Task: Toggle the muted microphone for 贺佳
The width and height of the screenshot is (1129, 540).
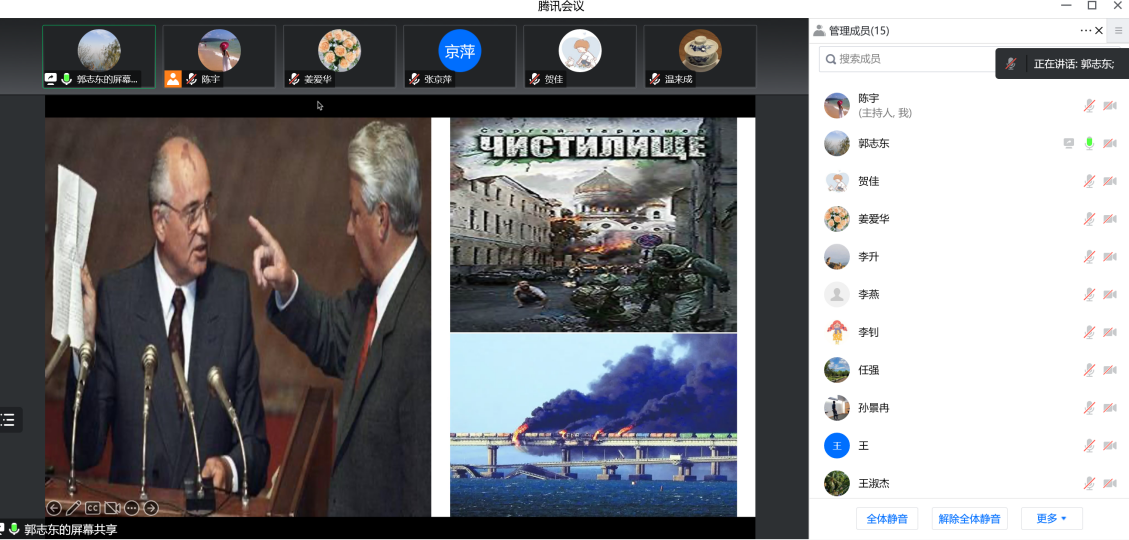Action: click(x=1090, y=182)
